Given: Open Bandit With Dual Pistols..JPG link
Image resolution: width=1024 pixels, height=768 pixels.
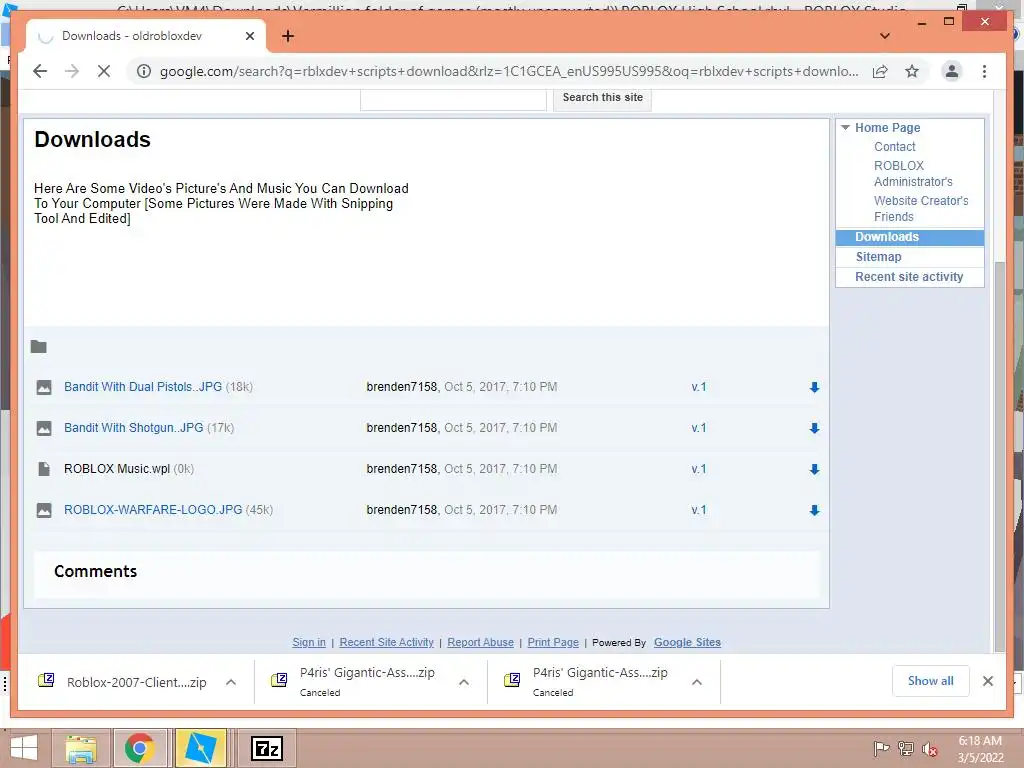Looking at the screenshot, I should tap(143, 387).
